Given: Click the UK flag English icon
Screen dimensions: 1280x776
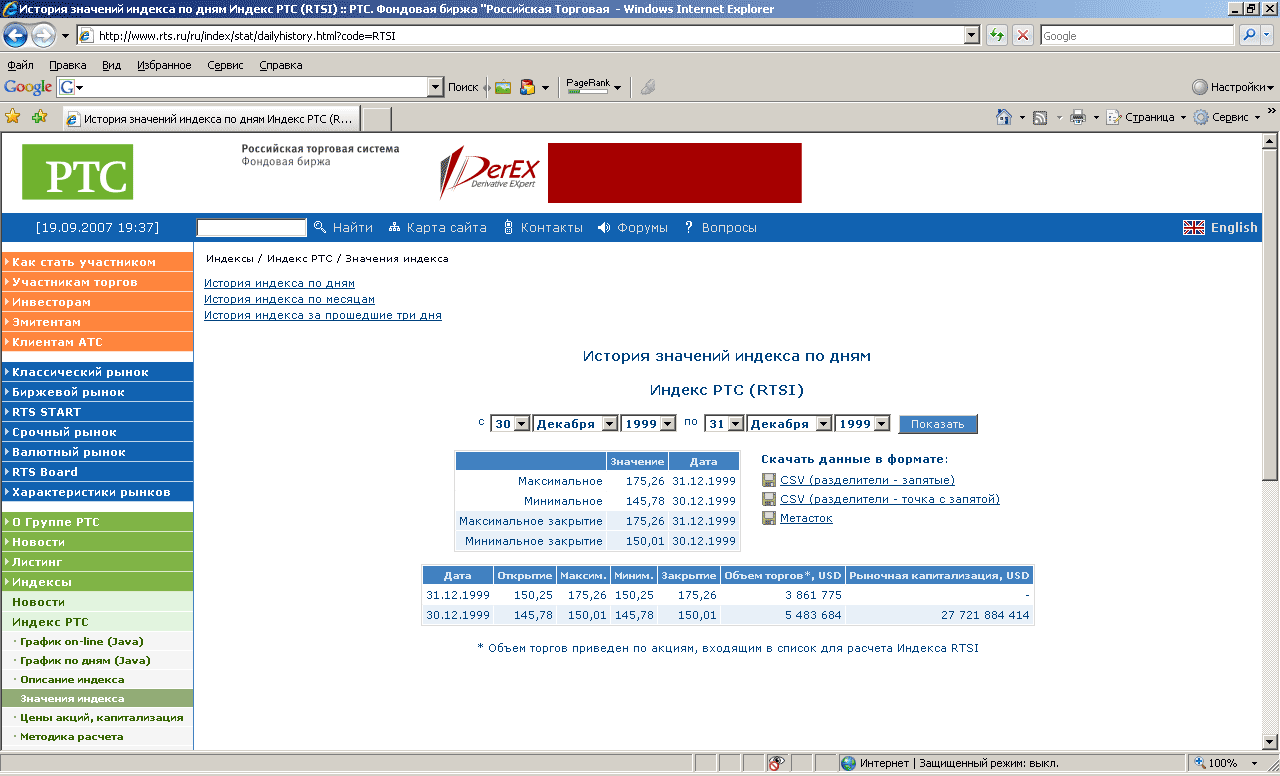Looking at the screenshot, I should point(1194,227).
